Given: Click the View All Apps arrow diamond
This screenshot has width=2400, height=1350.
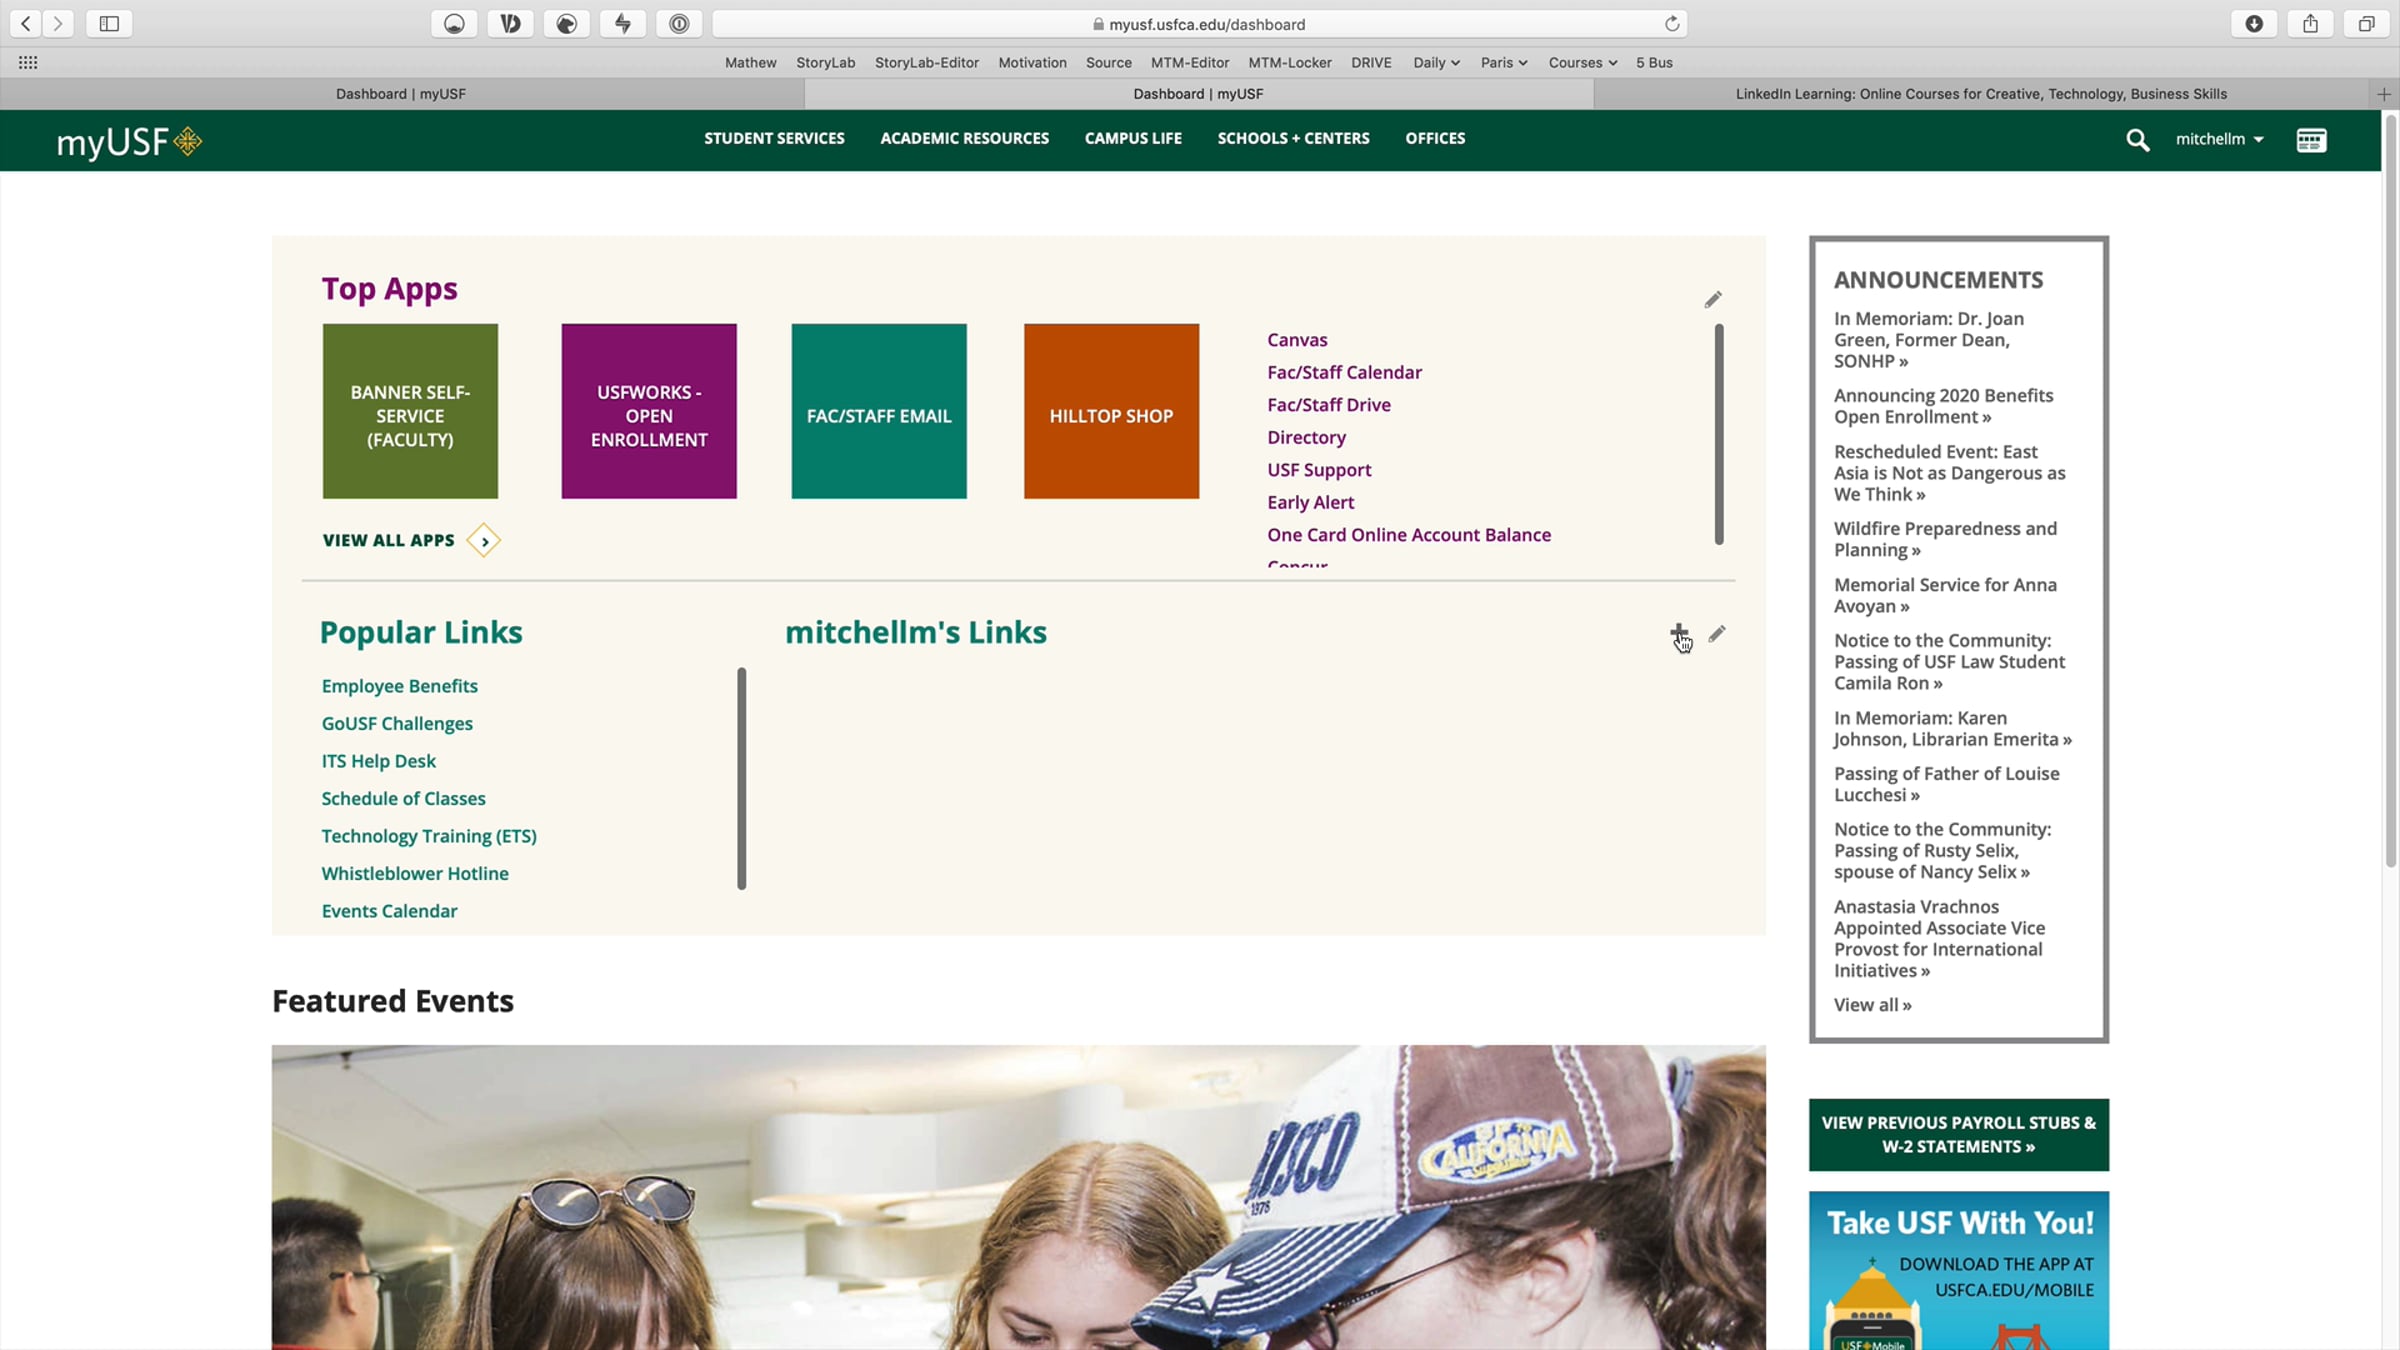Looking at the screenshot, I should (x=484, y=541).
